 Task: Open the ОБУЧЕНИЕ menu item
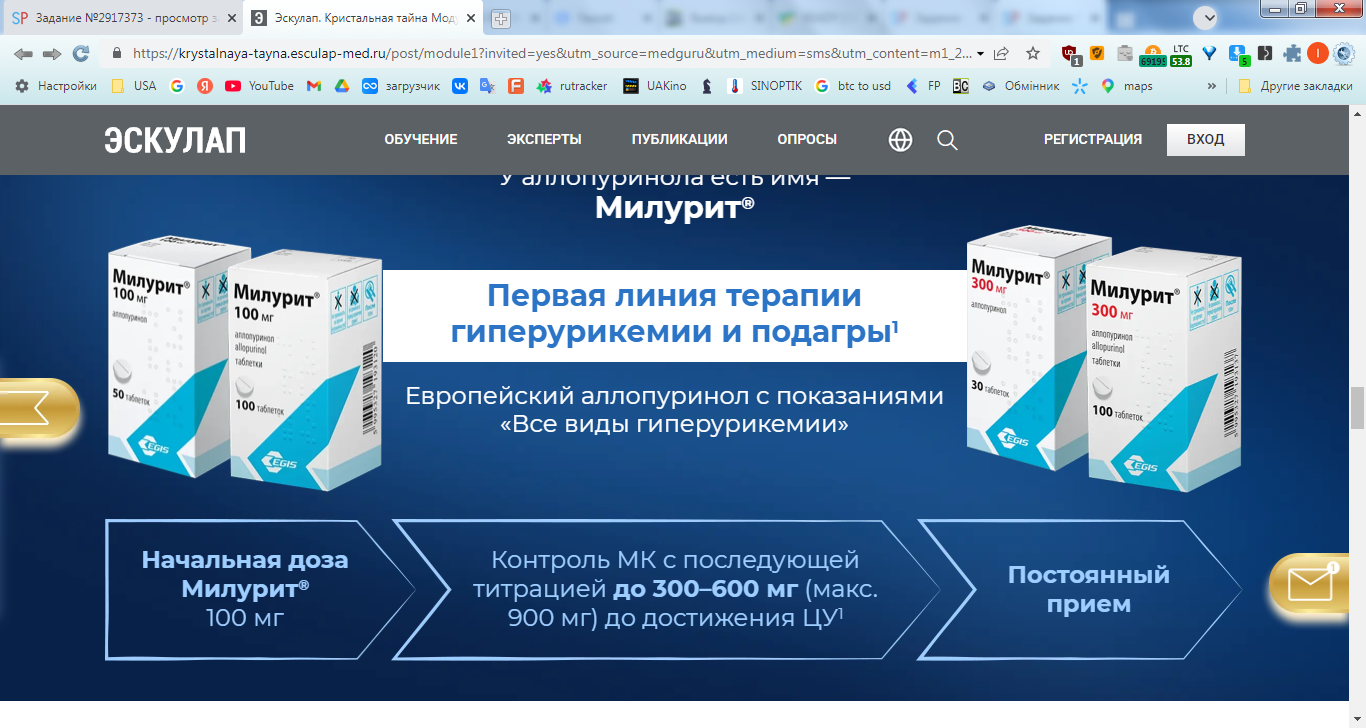pyautogui.click(x=421, y=140)
